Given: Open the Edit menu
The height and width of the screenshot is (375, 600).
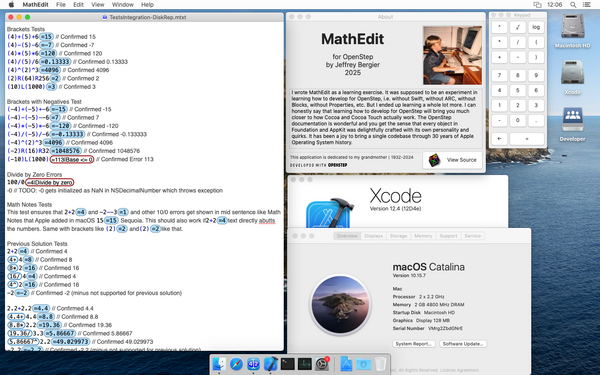Looking at the screenshot, I should [78, 5].
